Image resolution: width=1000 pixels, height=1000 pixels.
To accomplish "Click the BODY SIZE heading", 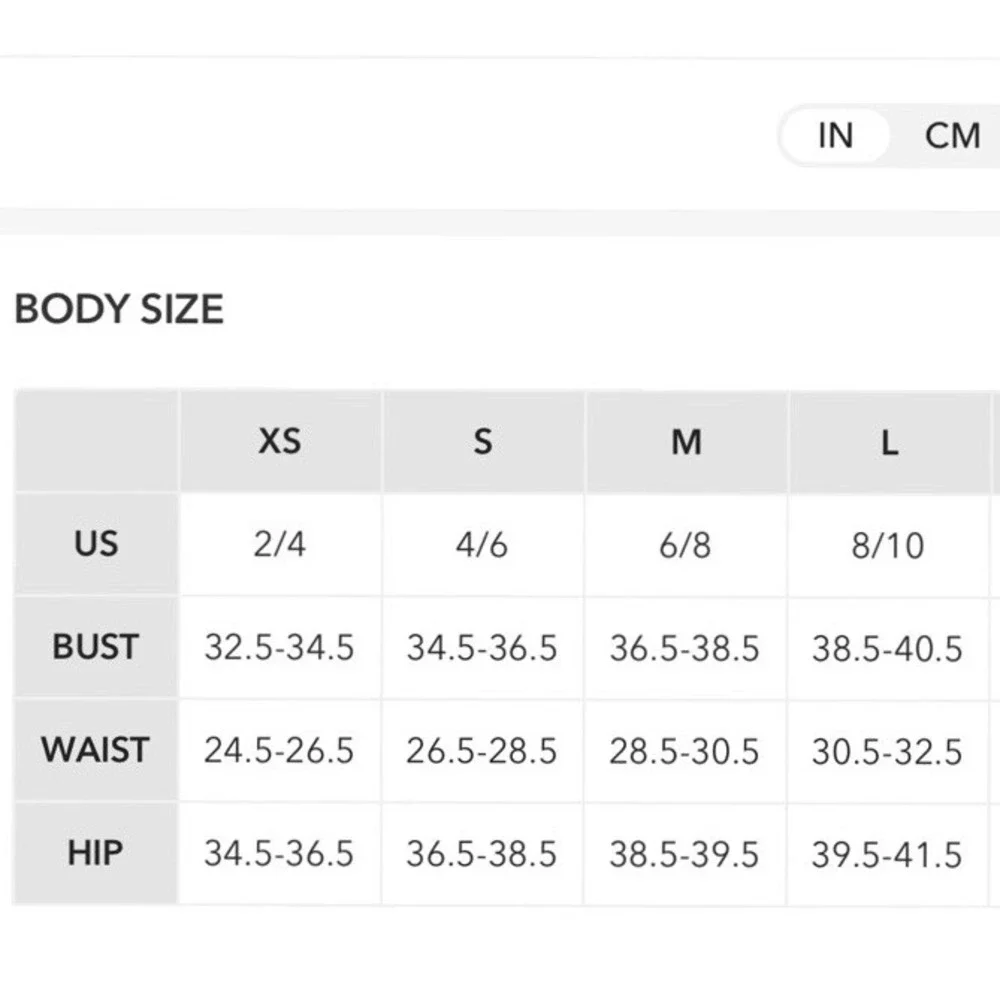I will point(119,309).
